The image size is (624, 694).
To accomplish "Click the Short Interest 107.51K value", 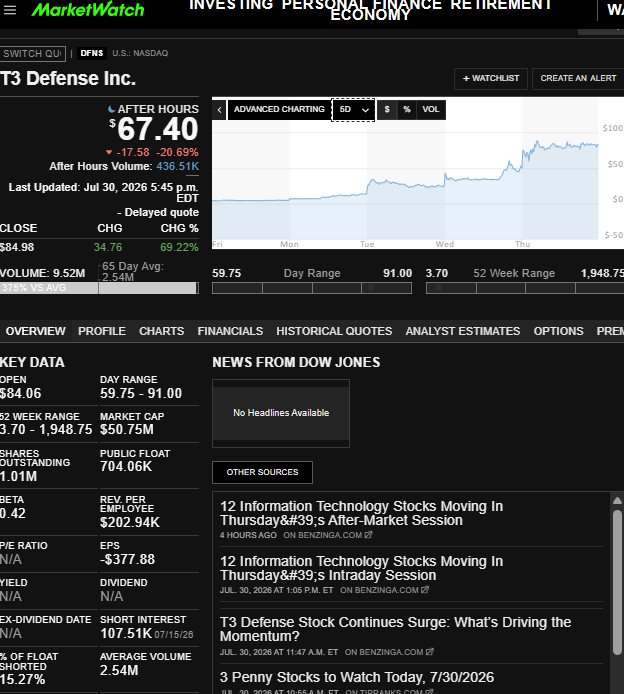I will coord(126,633).
